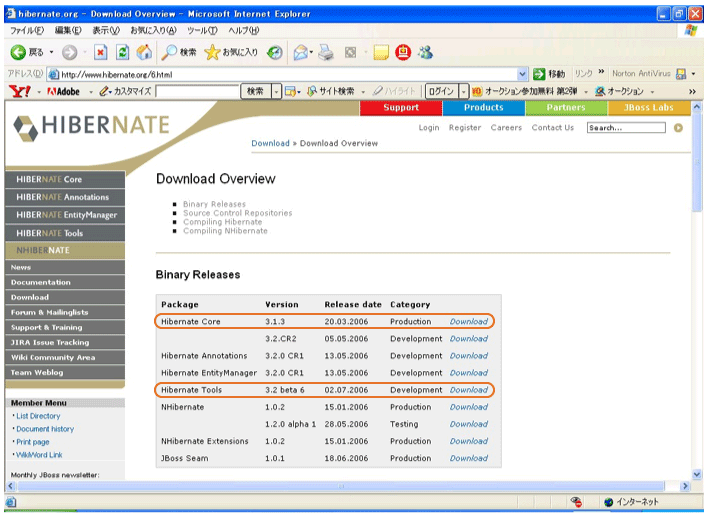Click the Forward arrow button
710x519 pixels.
click(69, 53)
